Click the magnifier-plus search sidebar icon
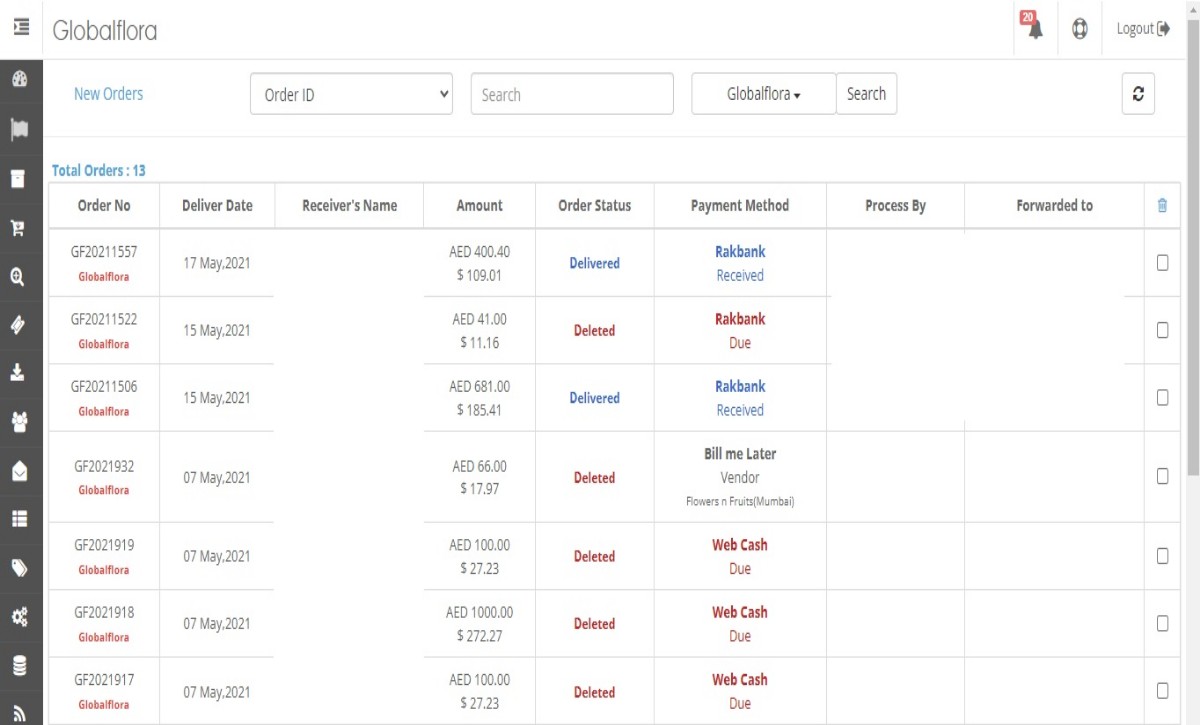 pyautogui.click(x=18, y=277)
